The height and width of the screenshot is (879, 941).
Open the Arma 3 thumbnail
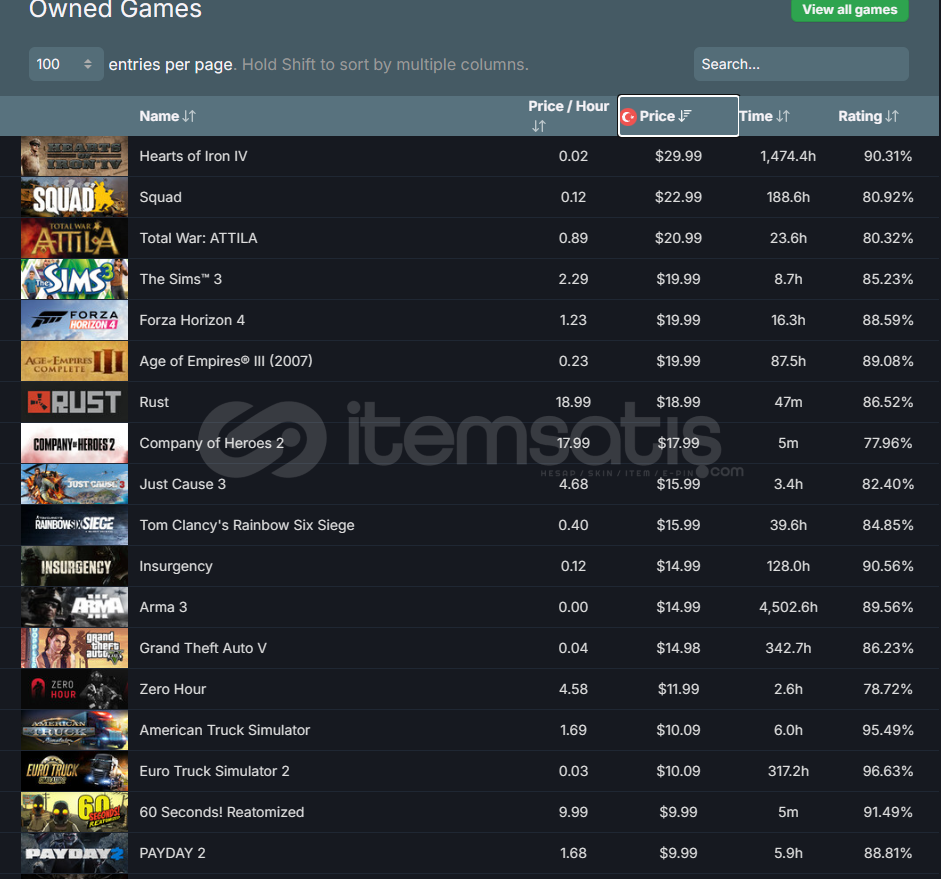click(74, 607)
